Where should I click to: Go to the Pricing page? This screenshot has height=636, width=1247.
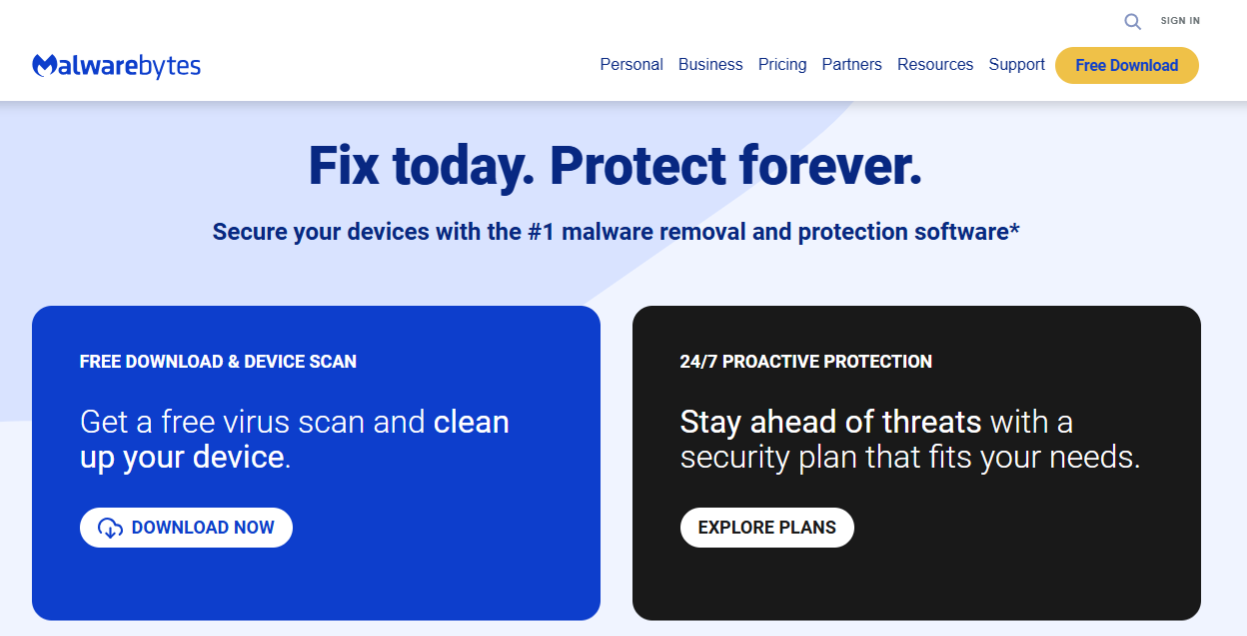(782, 65)
